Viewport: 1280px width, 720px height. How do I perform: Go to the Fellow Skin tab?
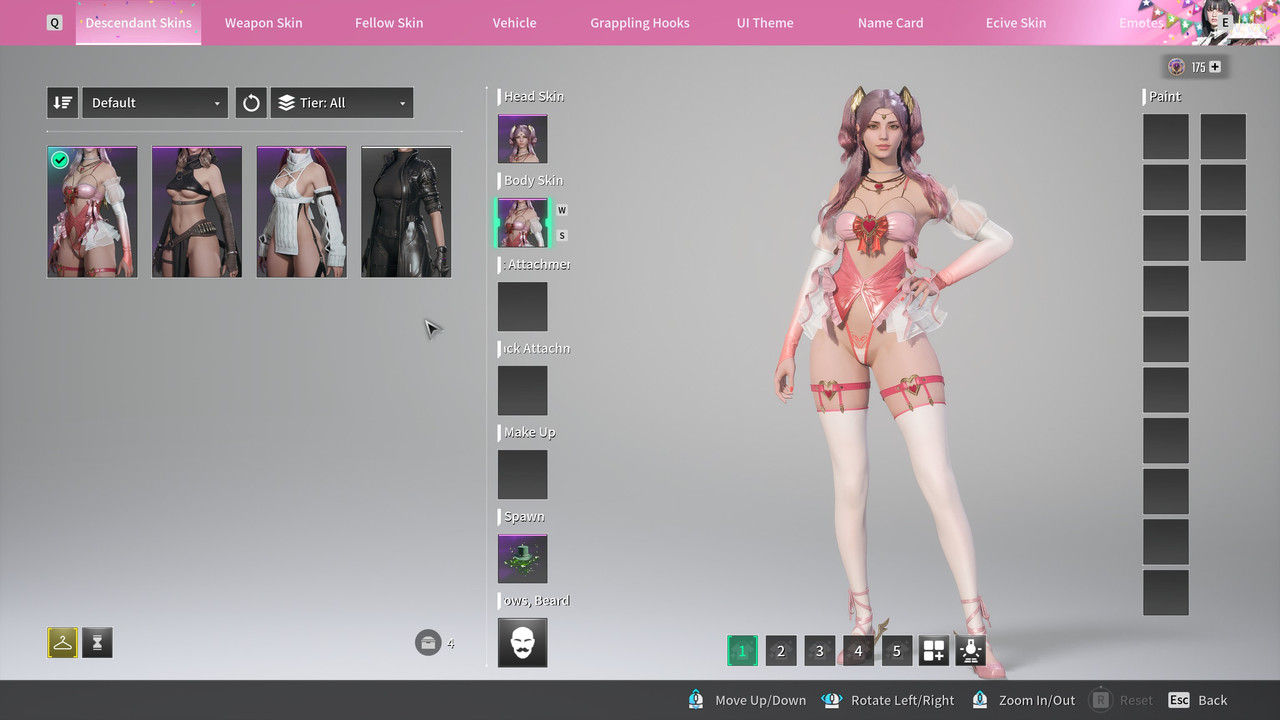click(389, 23)
